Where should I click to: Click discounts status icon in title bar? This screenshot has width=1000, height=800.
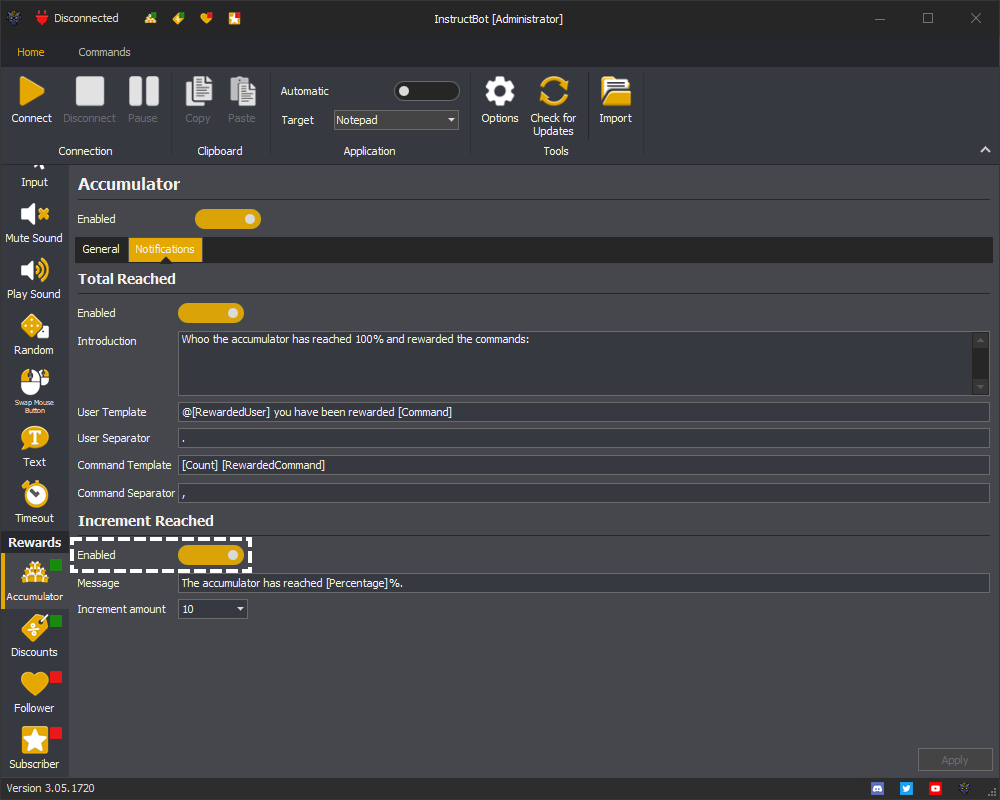click(x=179, y=19)
